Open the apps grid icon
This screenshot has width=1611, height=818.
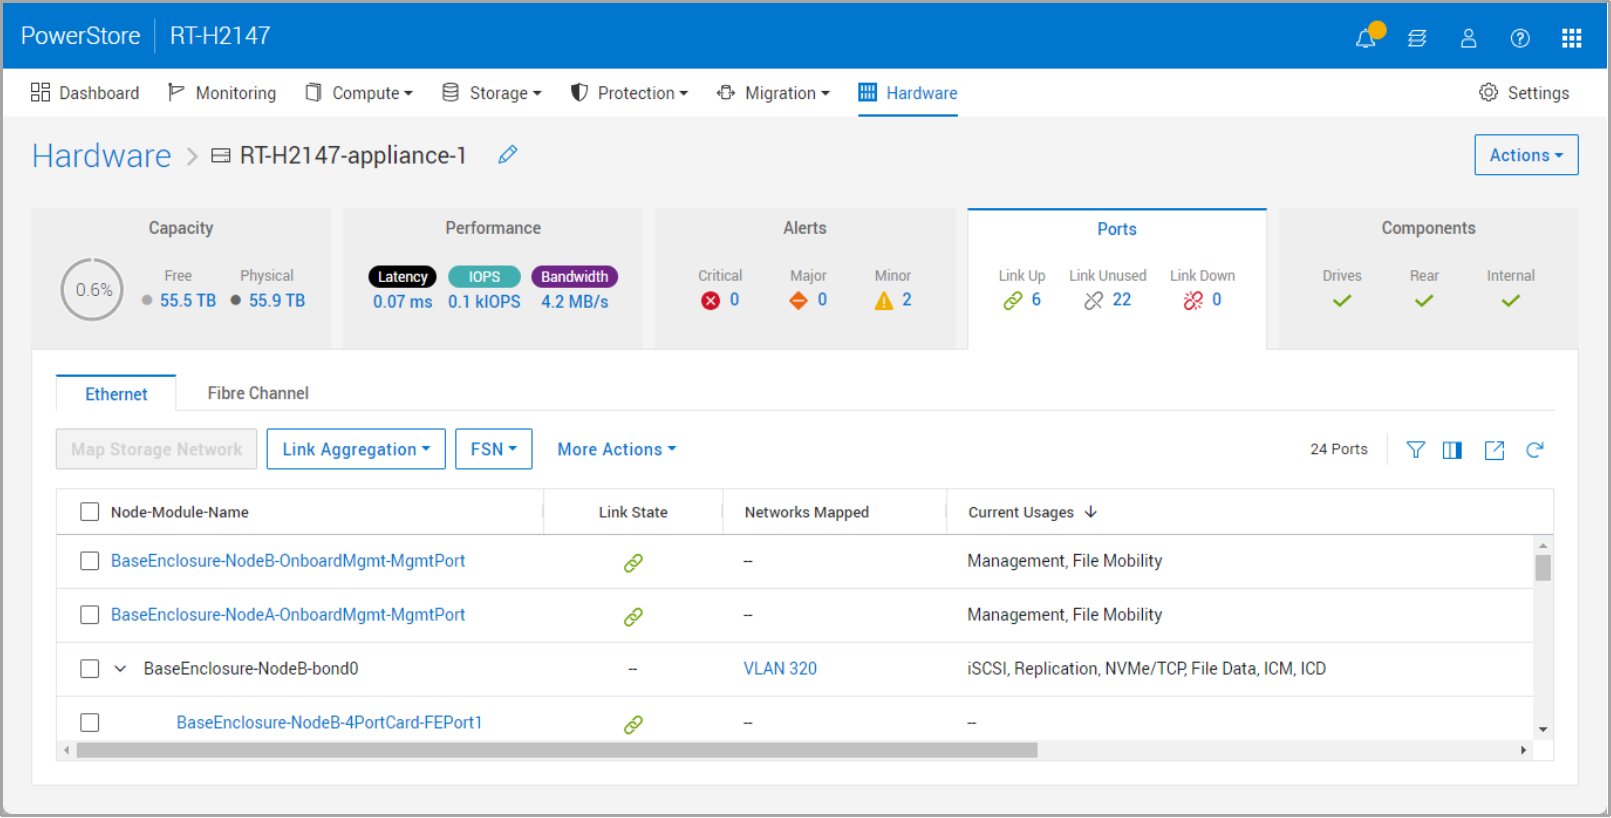coord(1572,38)
